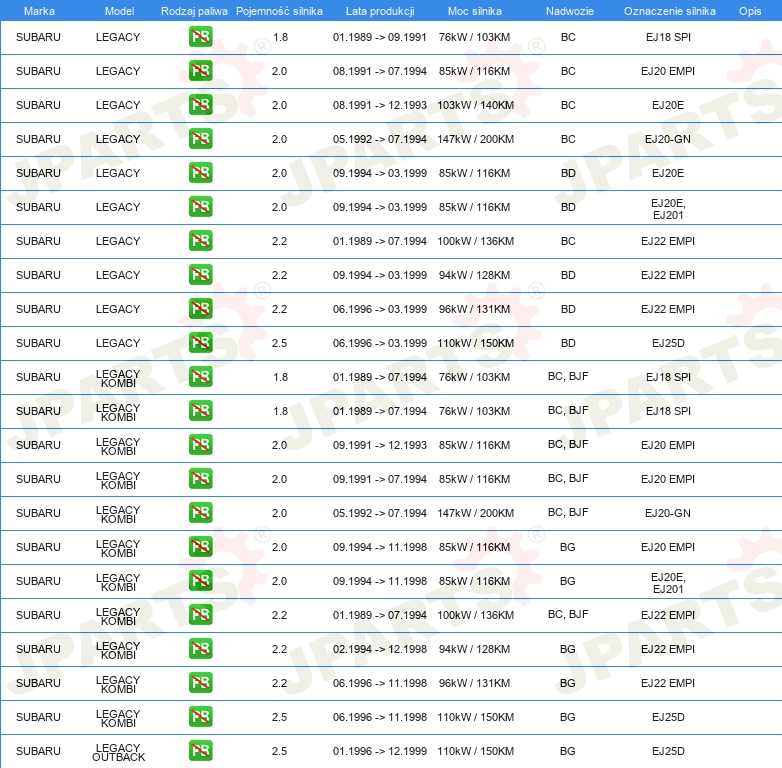Click fuel icon in Legacy 2.2 BC 100kW row
This screenshot has height=768, width=782.
click(200, 241)
